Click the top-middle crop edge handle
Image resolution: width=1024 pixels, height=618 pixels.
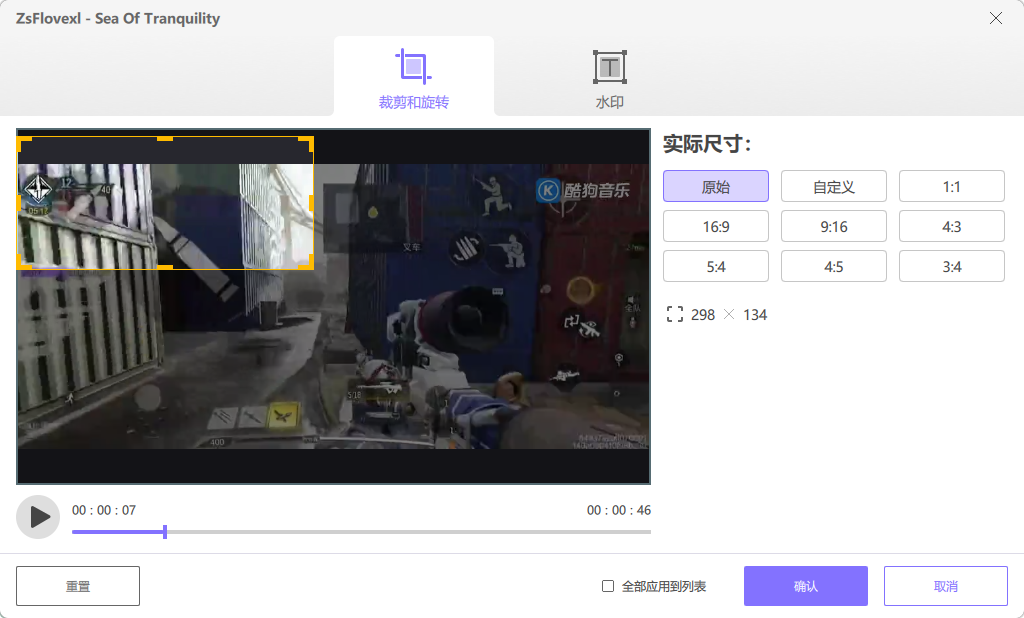coord(165,138)
